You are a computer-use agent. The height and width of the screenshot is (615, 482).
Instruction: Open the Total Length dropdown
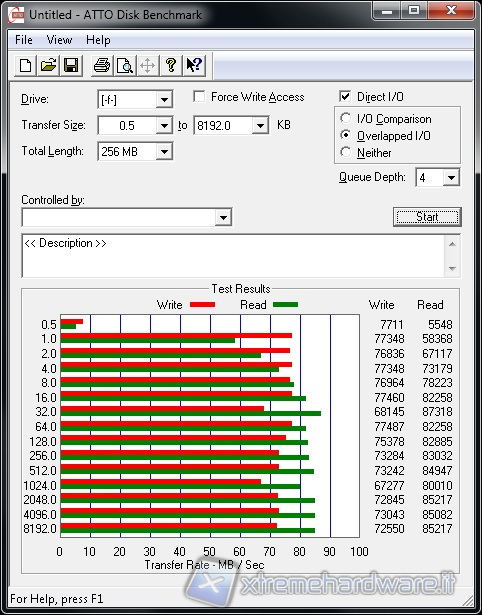(x=164, y=151)
